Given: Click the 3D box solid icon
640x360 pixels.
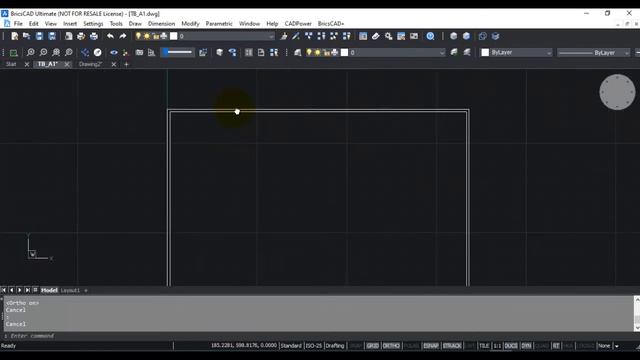Looking at the screenshot, I should [x=453, y=36].
